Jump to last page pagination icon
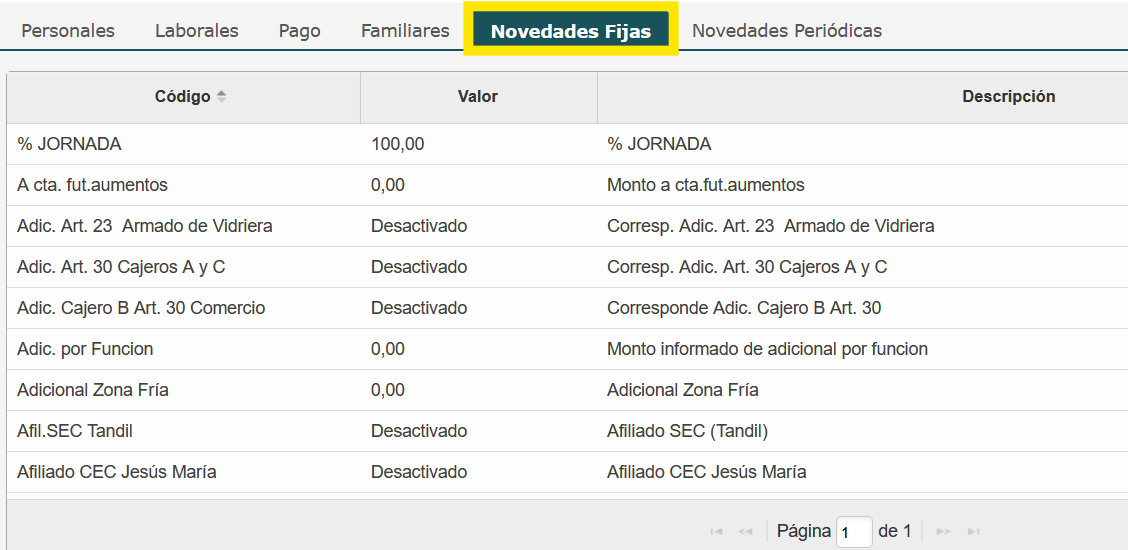The width and height of the screenshot is (1128, 550). (973, 531)
